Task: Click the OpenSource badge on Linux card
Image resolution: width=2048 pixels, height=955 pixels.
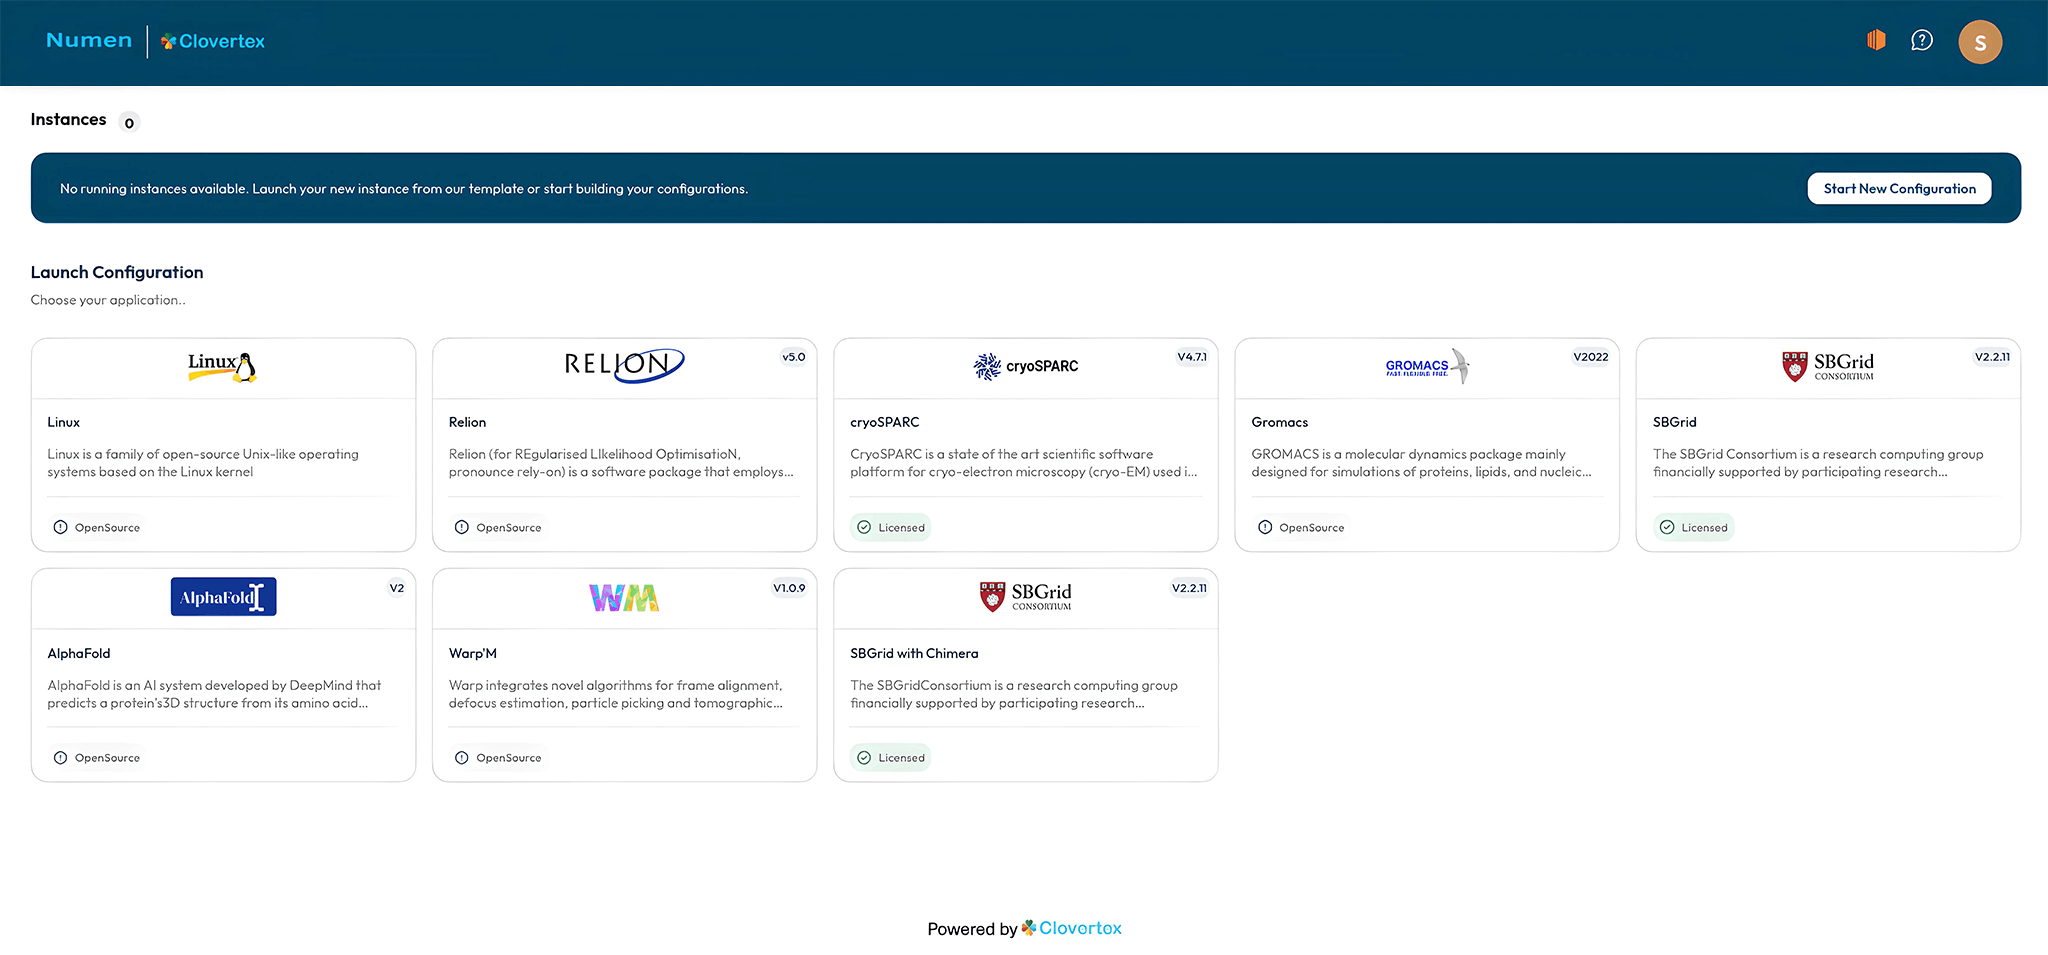Action: (97, 527)
